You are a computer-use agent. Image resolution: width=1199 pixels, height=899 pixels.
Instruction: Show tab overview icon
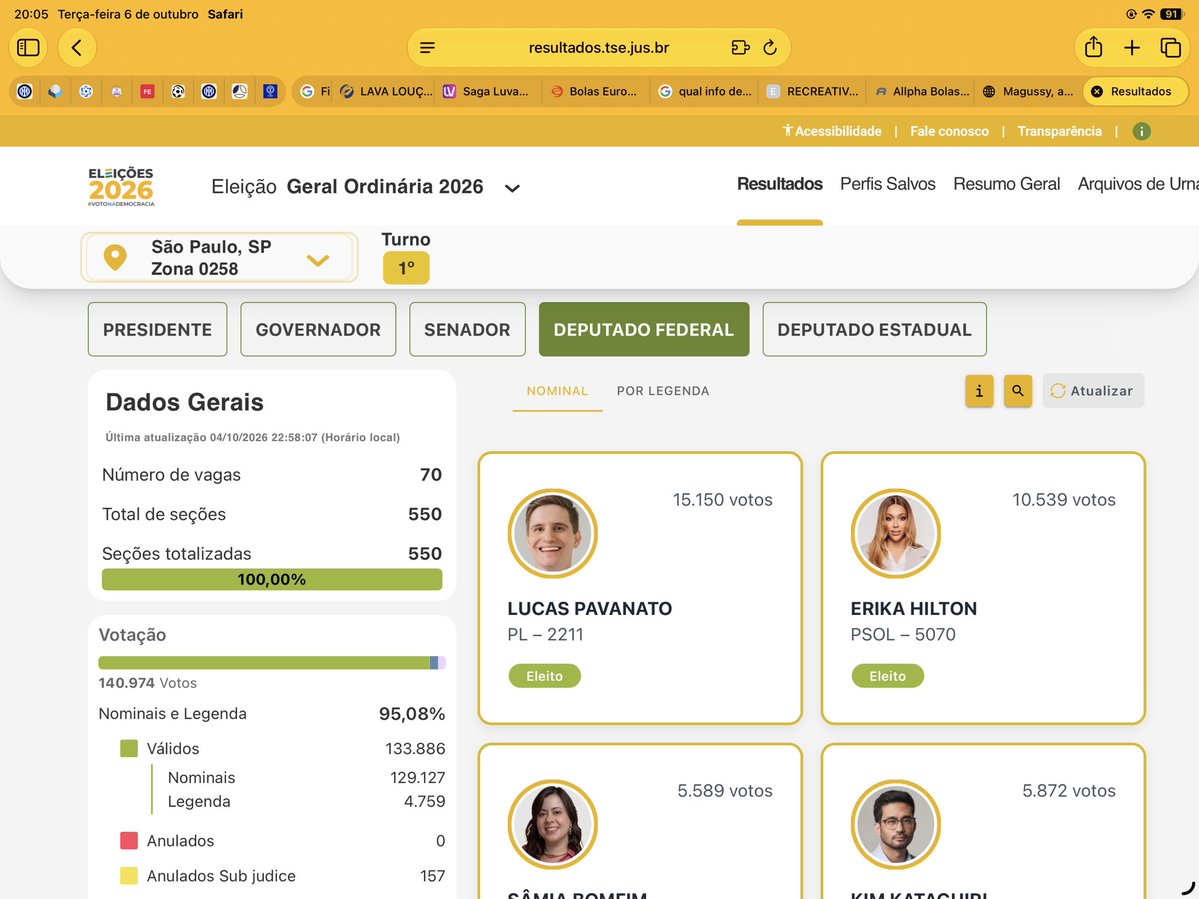[x=1171, y=47]
